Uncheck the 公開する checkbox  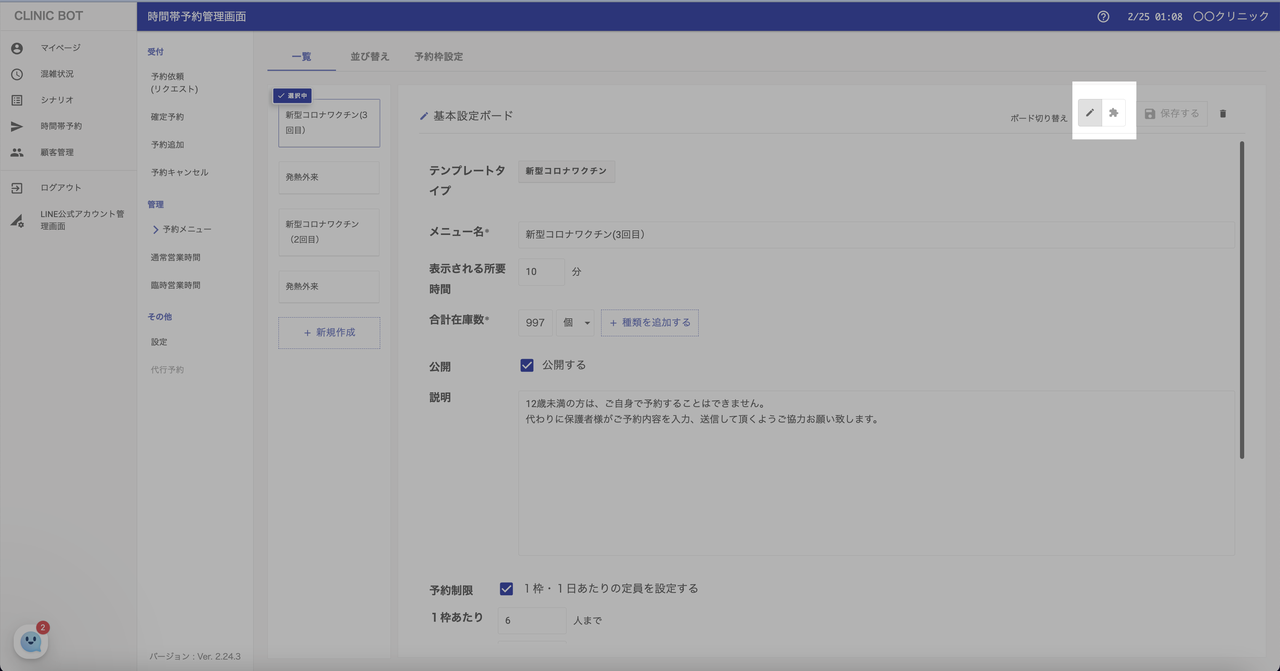pyautogui.click(x=527, y=365)
